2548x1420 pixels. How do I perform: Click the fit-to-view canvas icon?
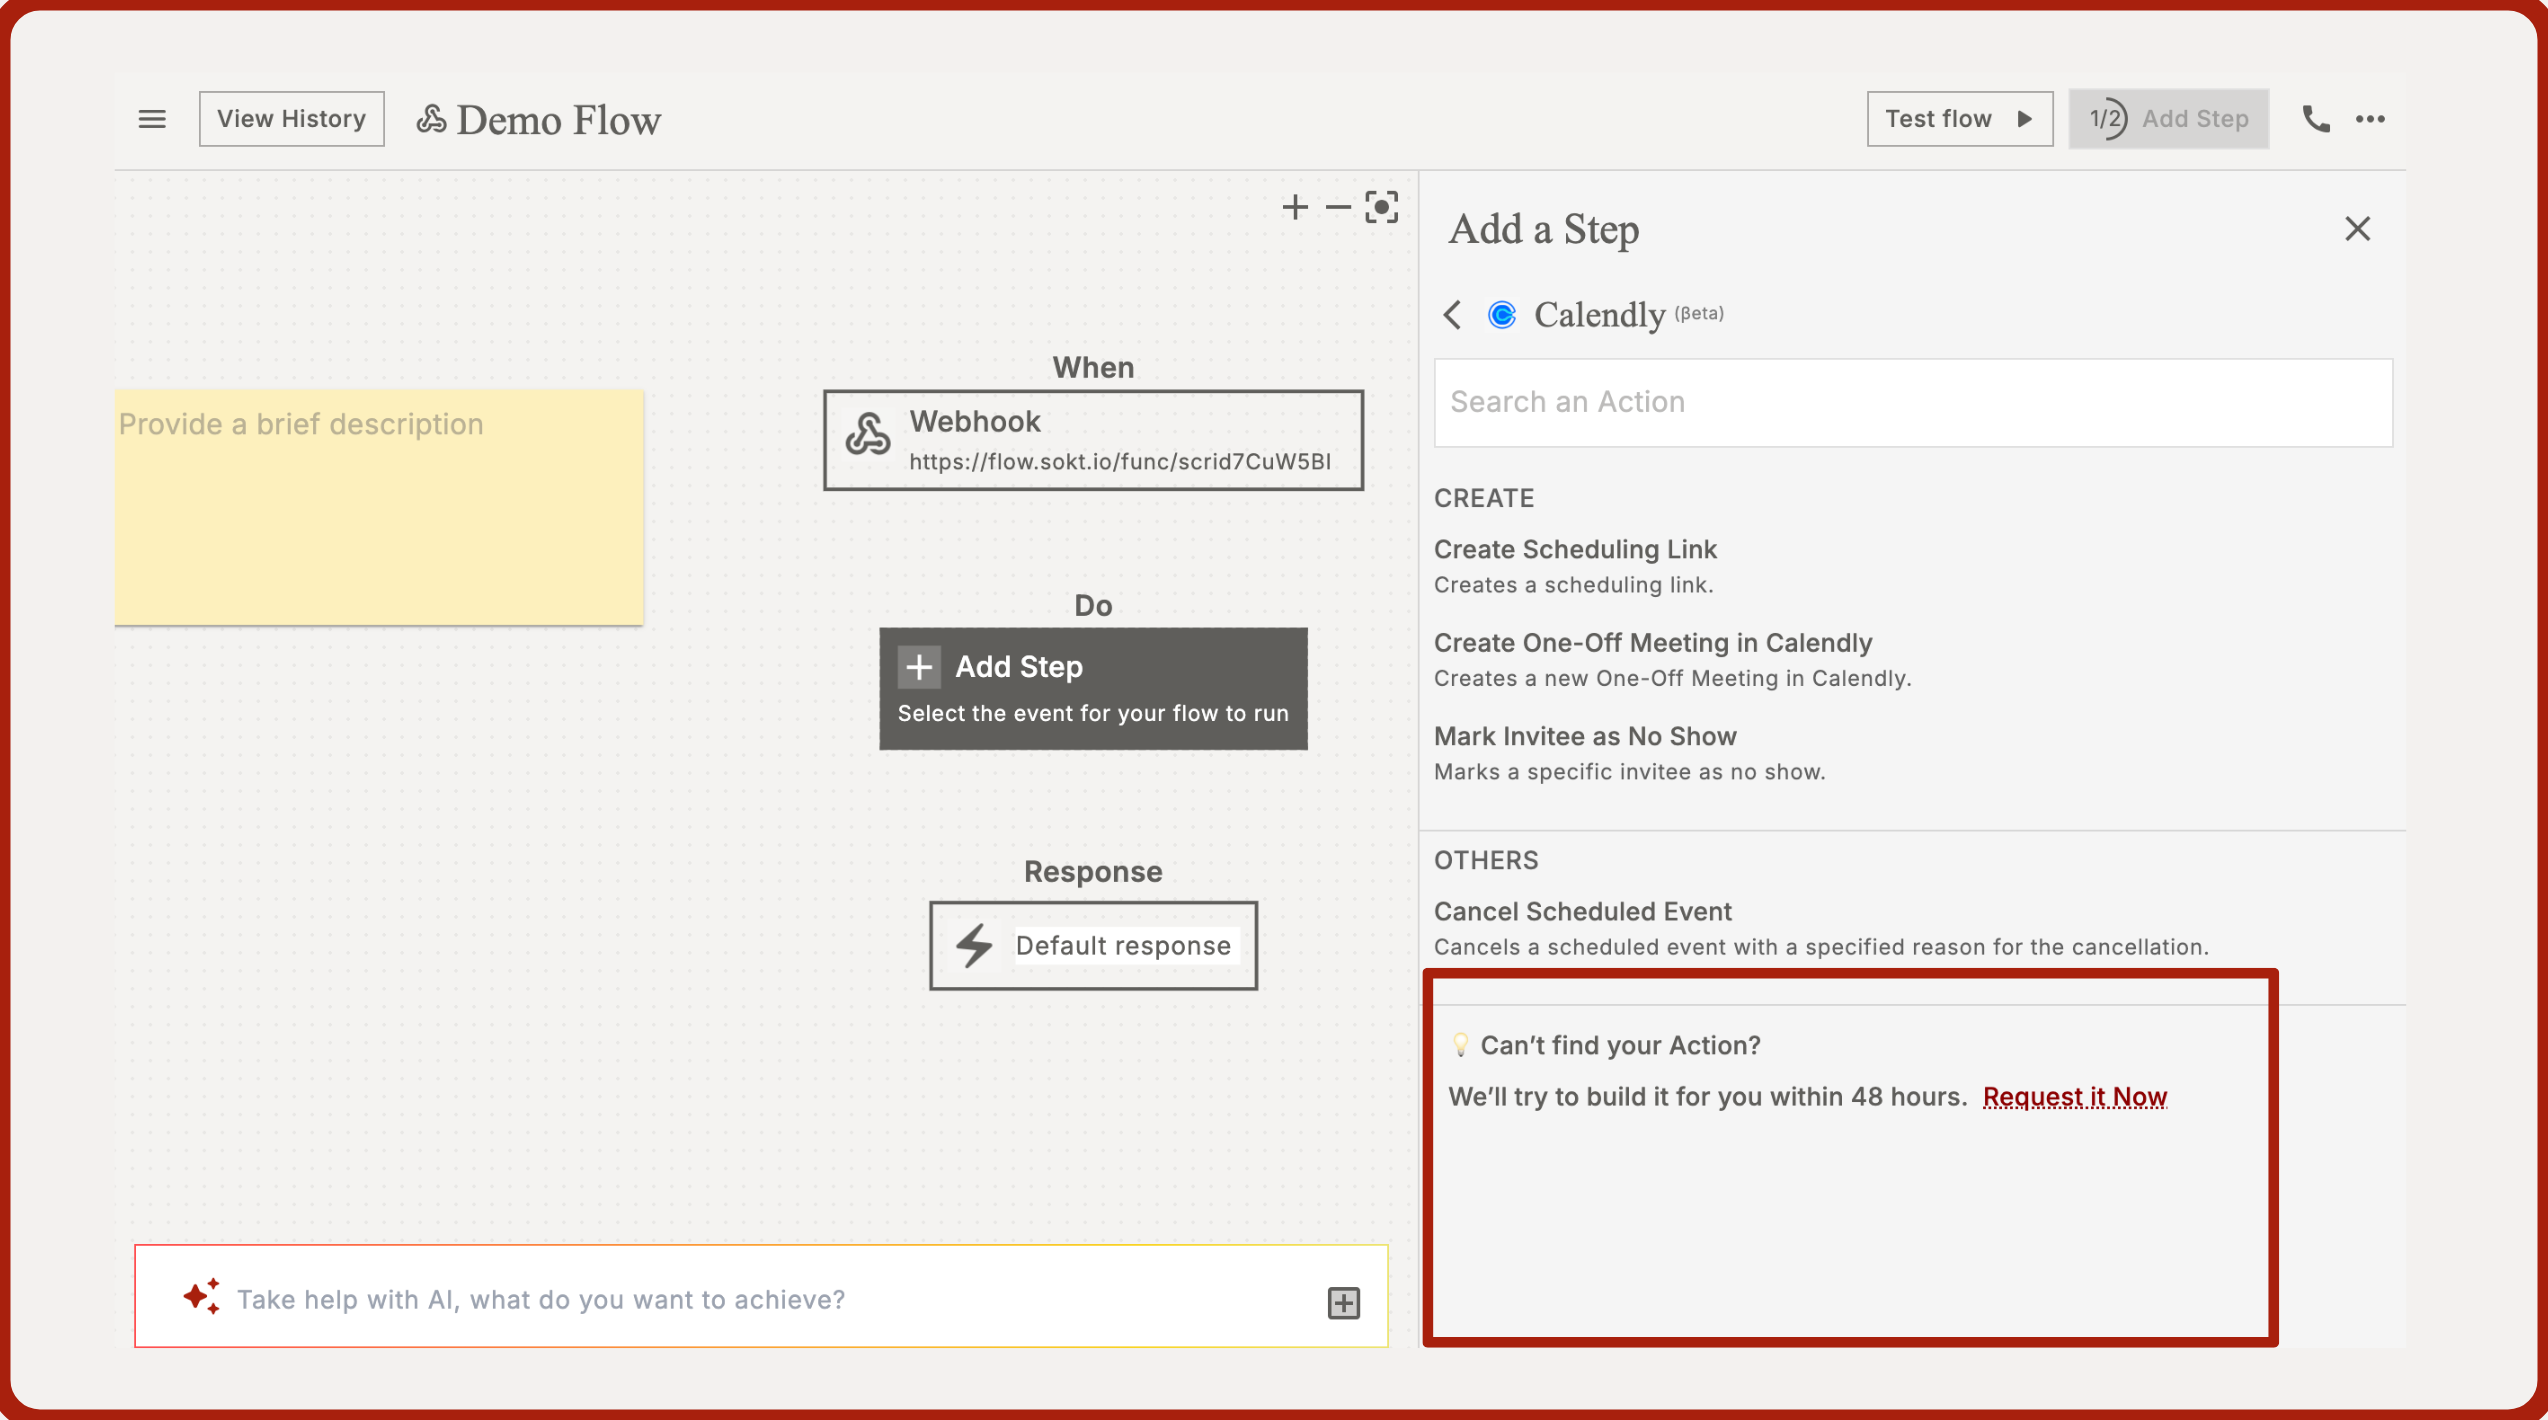pyautogui.click(x=1381, y=207)
